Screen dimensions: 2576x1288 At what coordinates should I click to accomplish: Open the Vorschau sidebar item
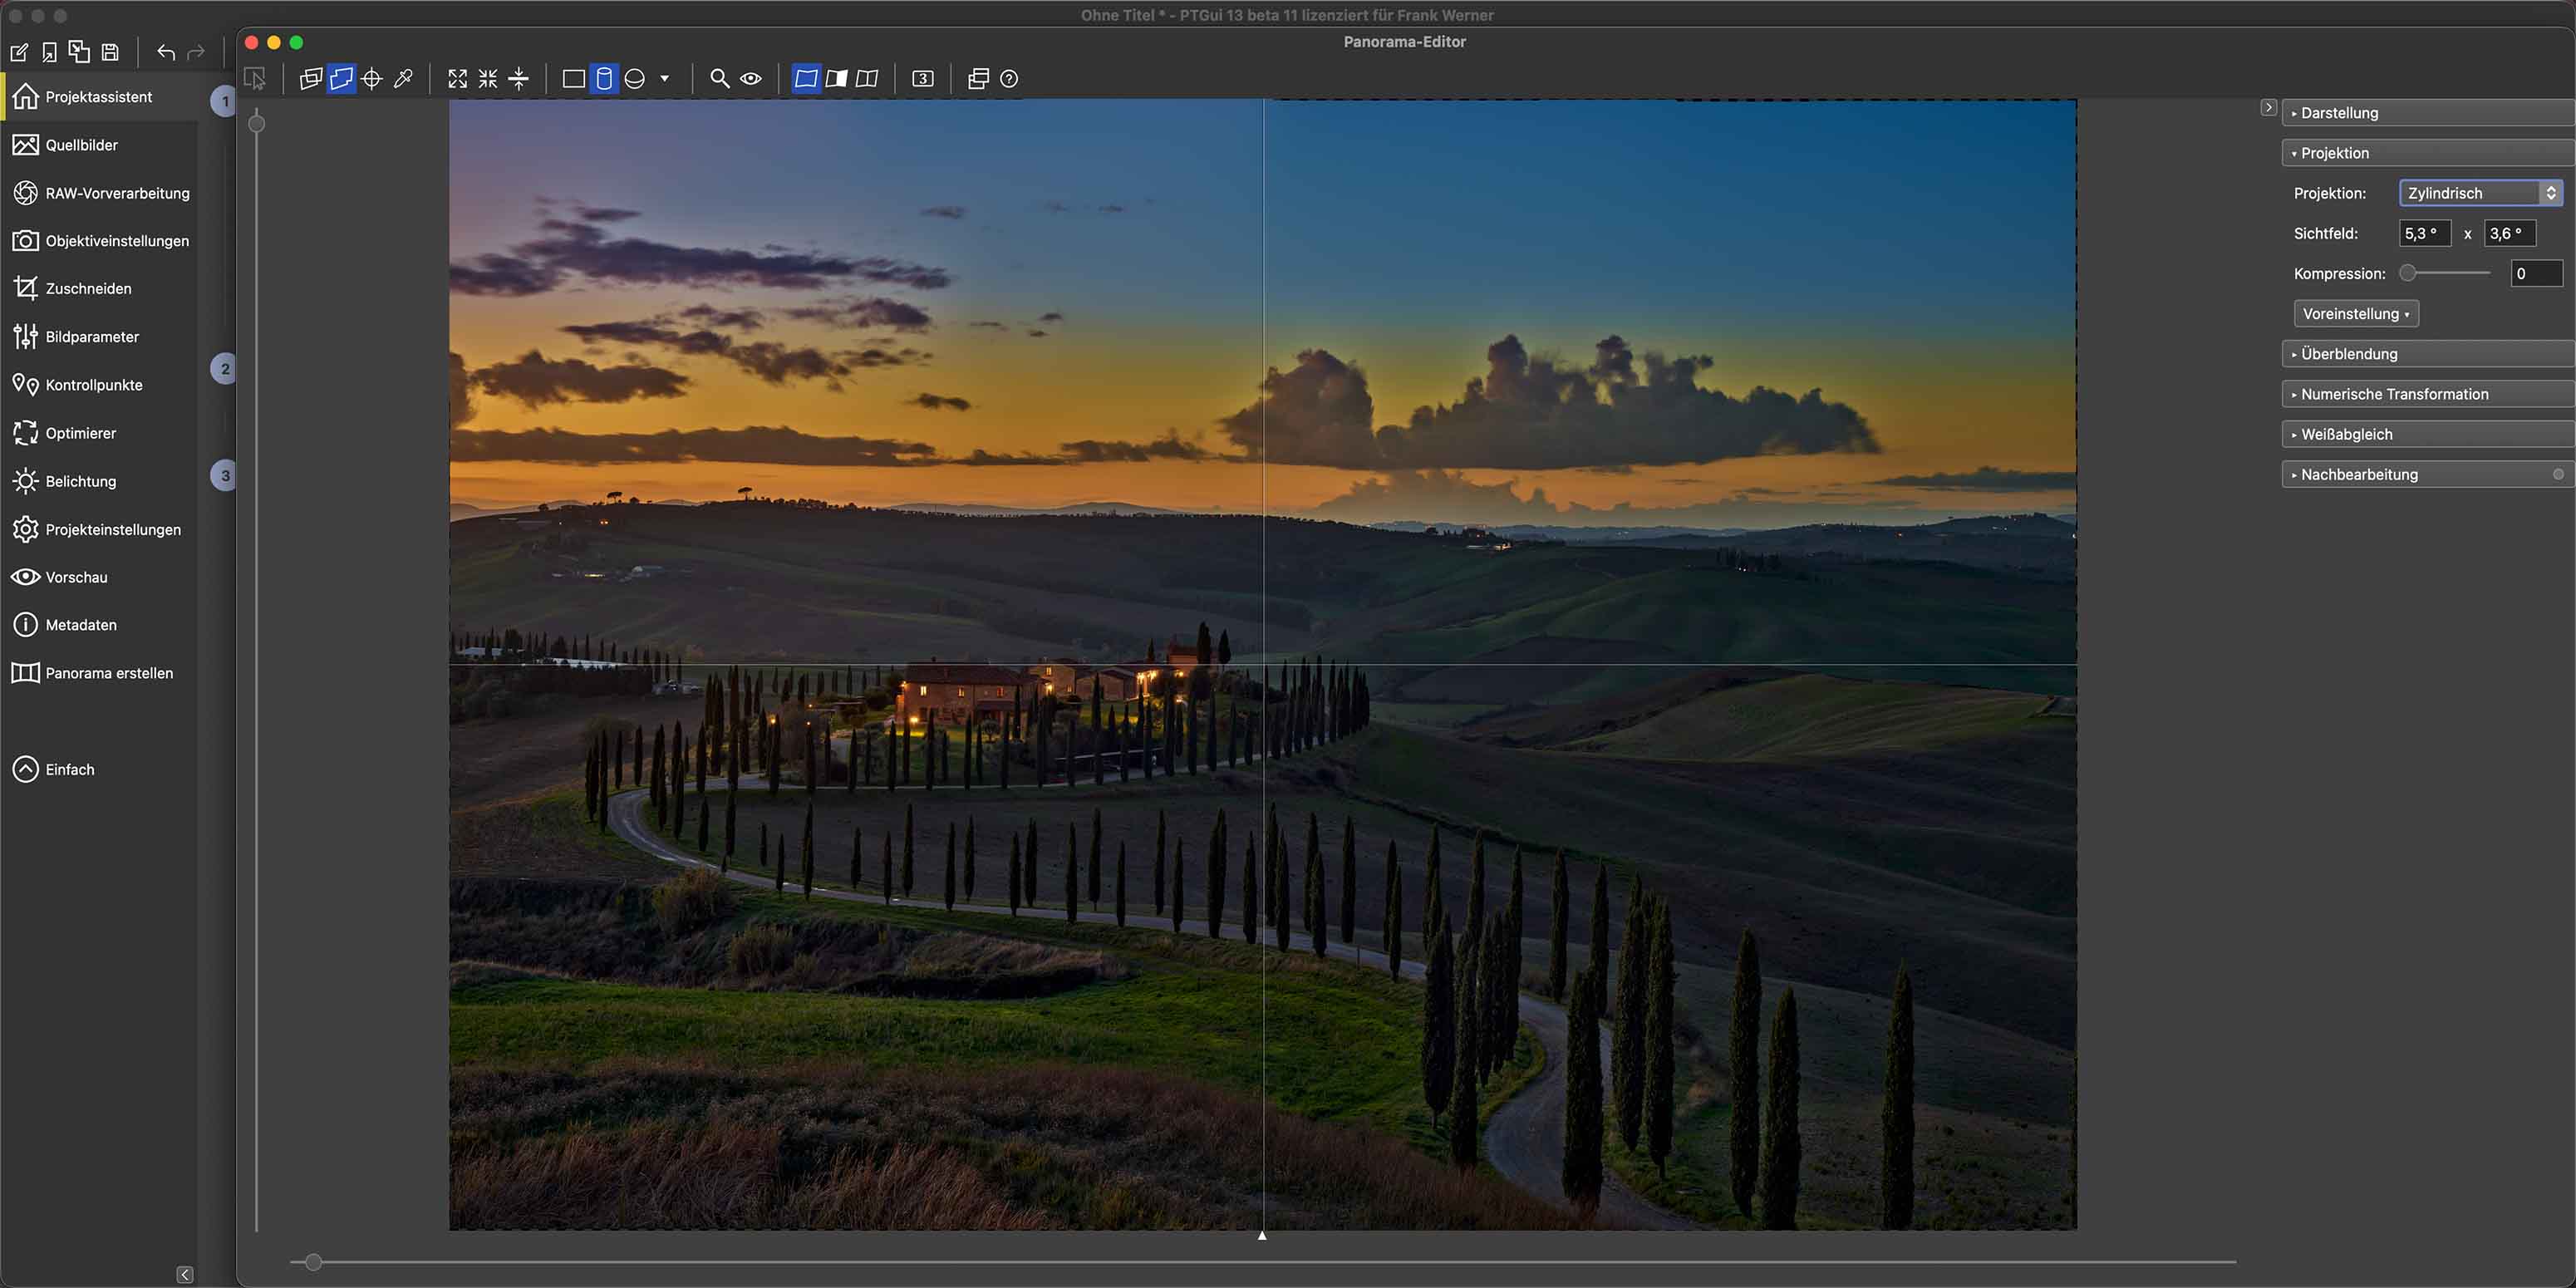coord(99,577)
